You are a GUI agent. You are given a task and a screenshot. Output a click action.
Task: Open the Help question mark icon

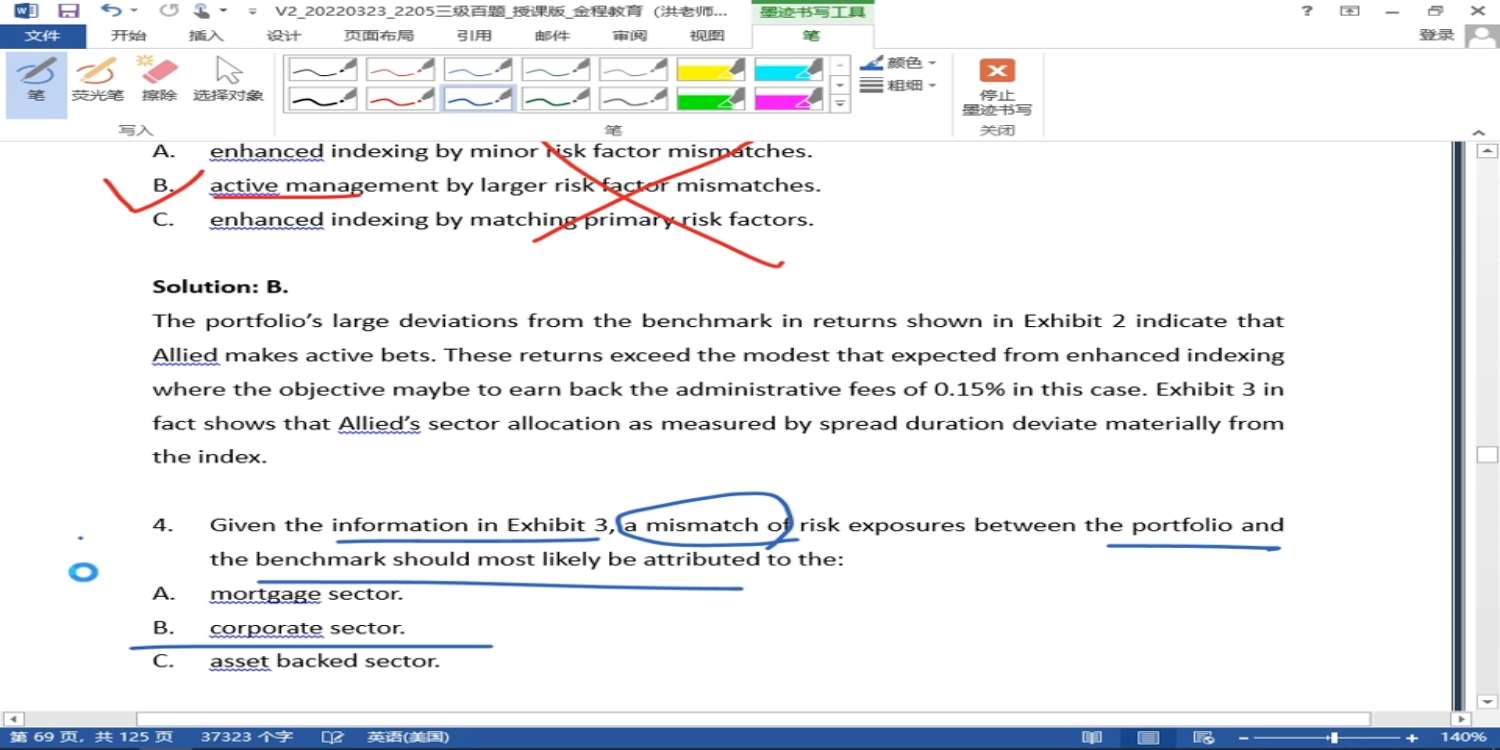[x=1307, y=11]
